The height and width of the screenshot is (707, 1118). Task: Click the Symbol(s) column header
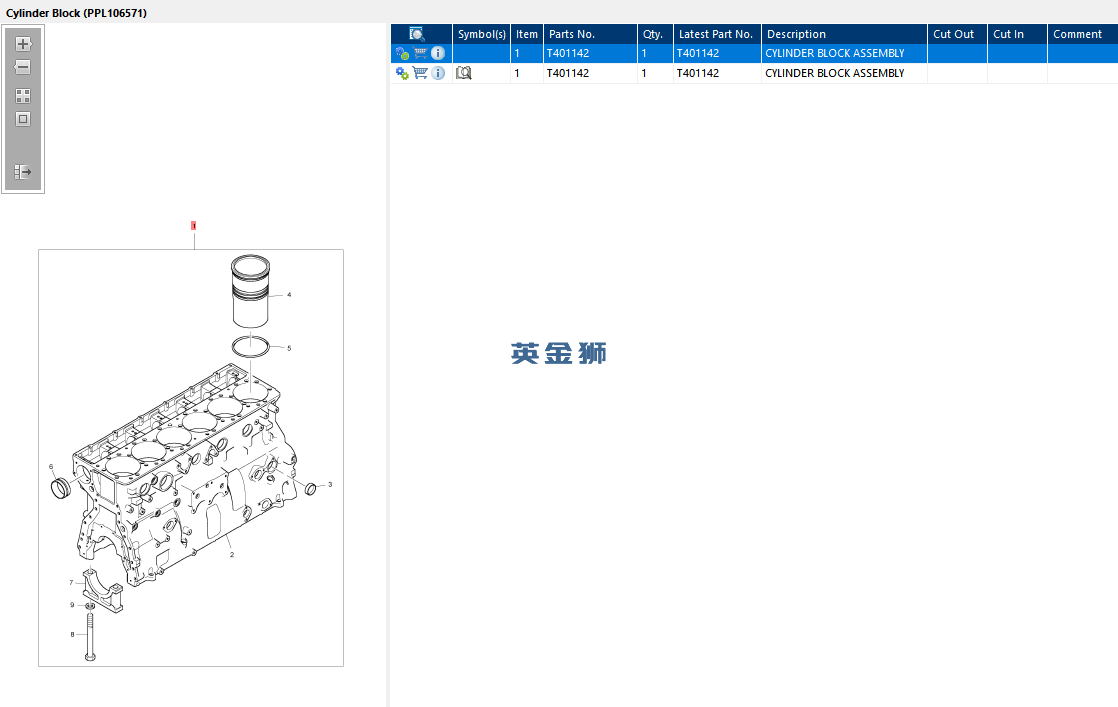481,34
